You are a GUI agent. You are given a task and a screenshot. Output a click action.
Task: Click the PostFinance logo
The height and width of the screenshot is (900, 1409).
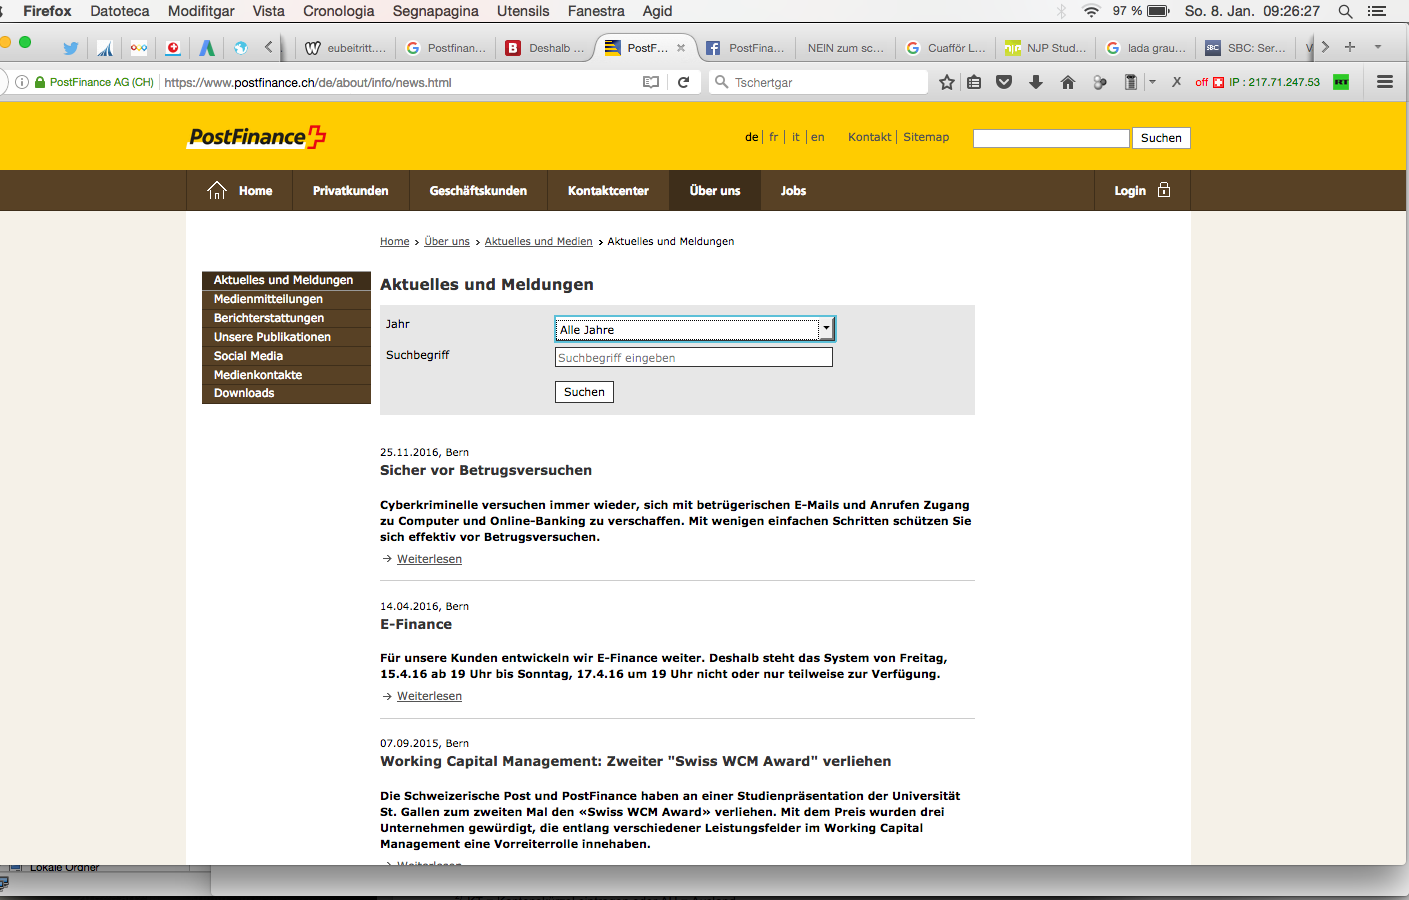pos(258,137)
